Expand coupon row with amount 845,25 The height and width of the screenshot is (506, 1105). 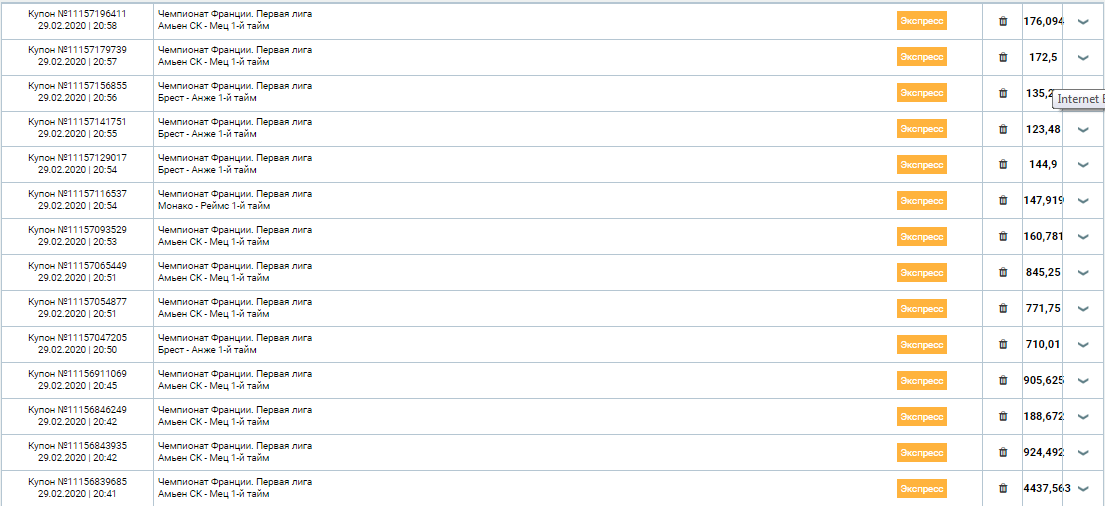(1083, 273)
